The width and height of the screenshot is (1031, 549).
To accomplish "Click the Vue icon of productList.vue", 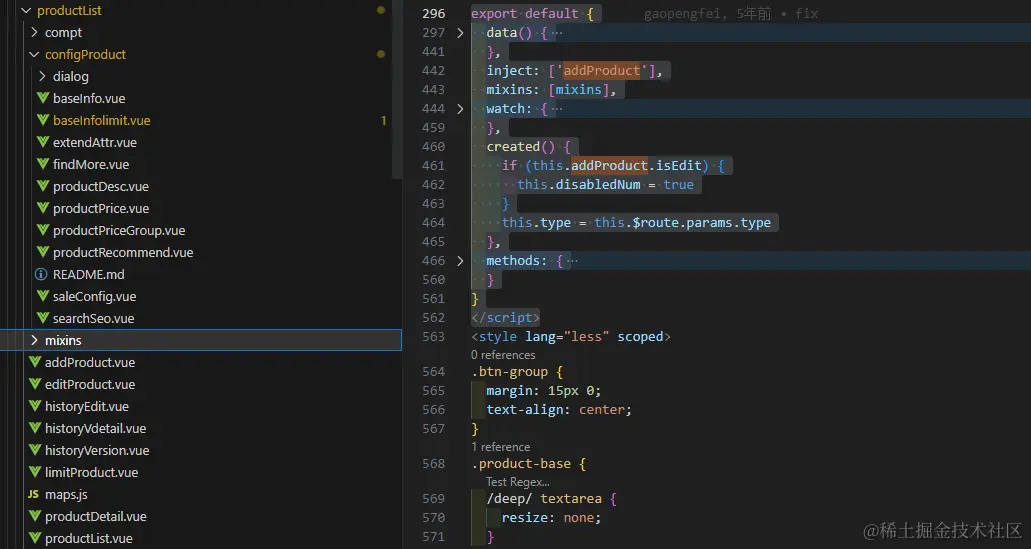I will tap(35, 538).
